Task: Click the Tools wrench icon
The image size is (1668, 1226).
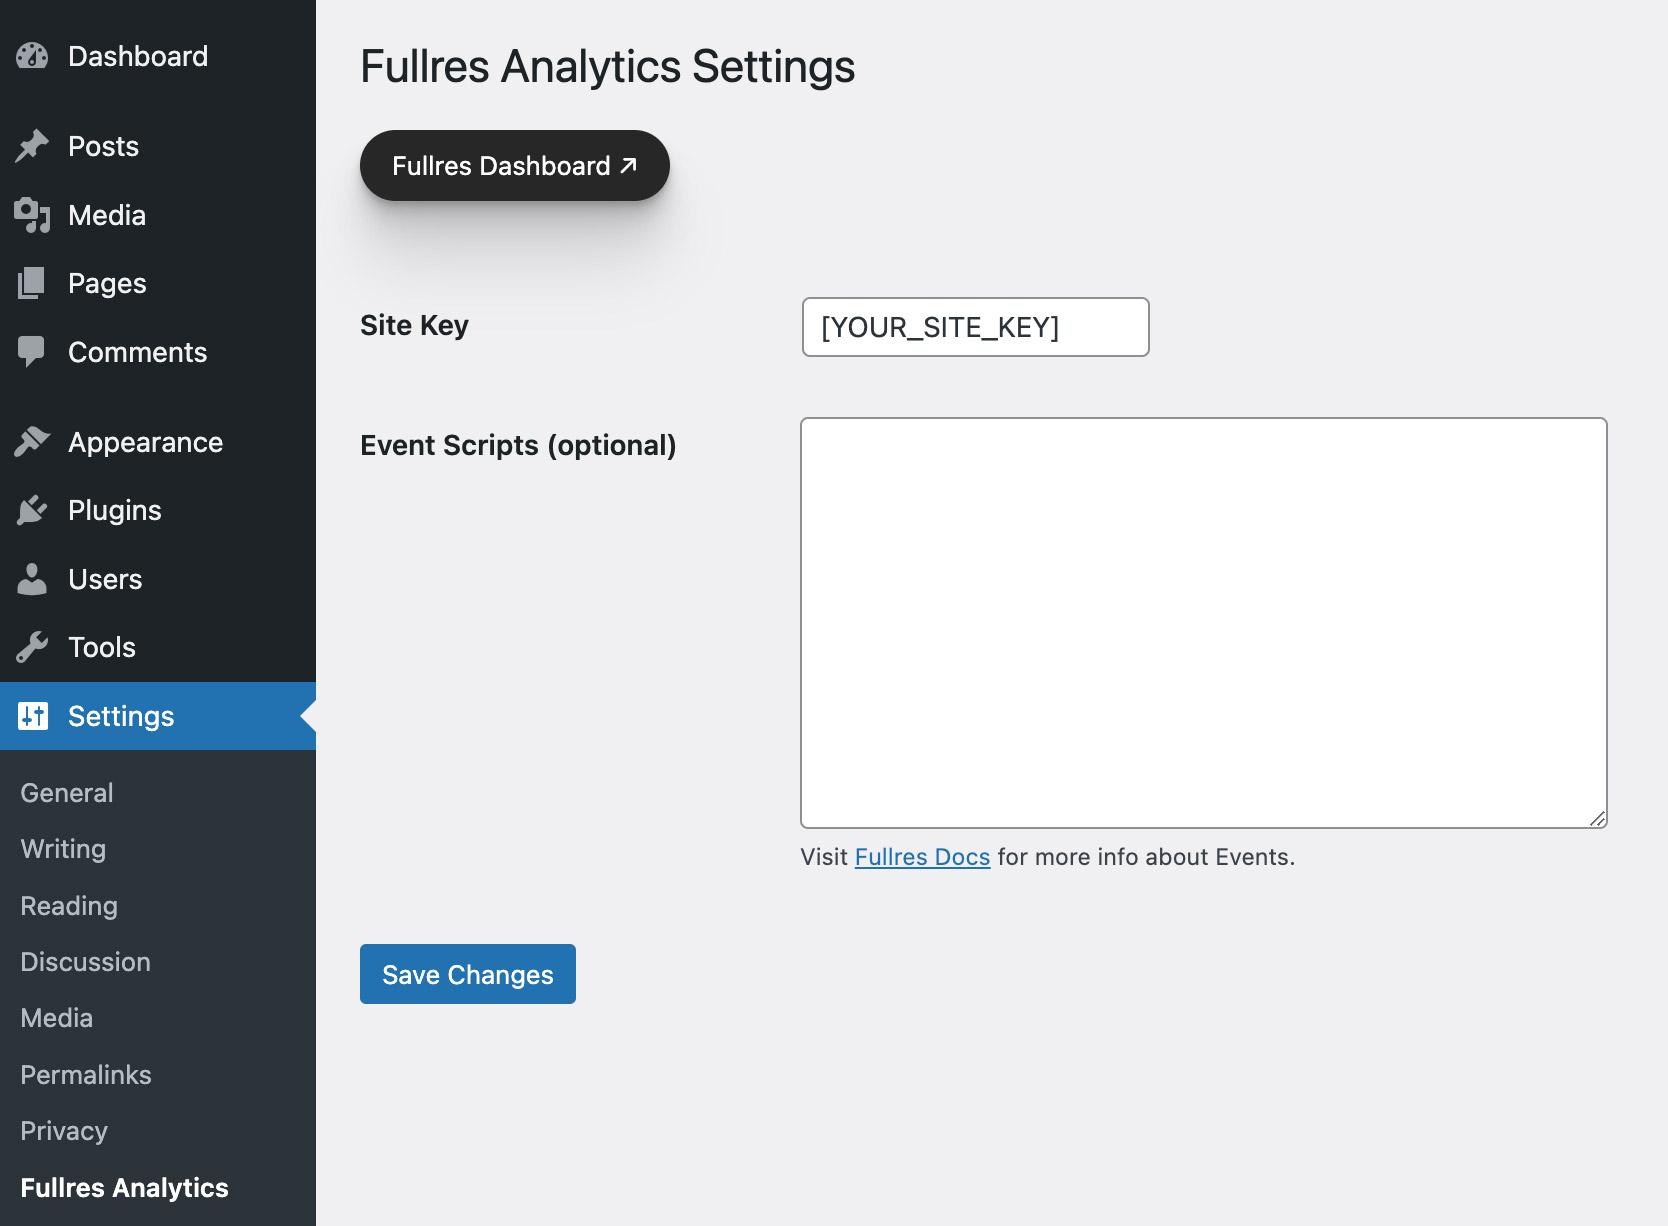Action: coord(32,647)
